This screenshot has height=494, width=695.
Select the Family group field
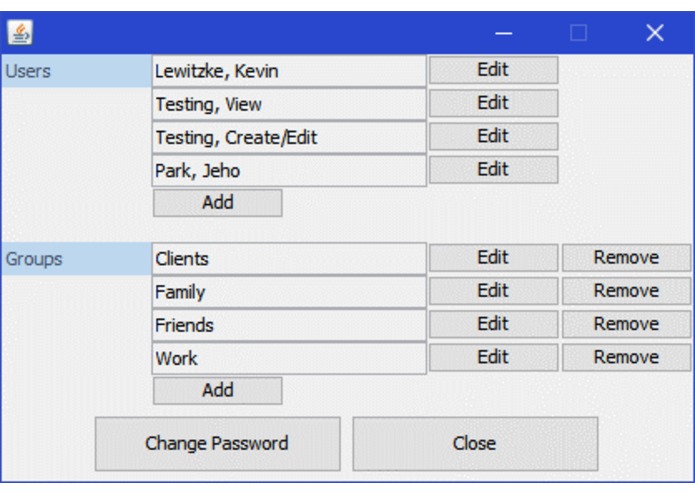[289, 292]
